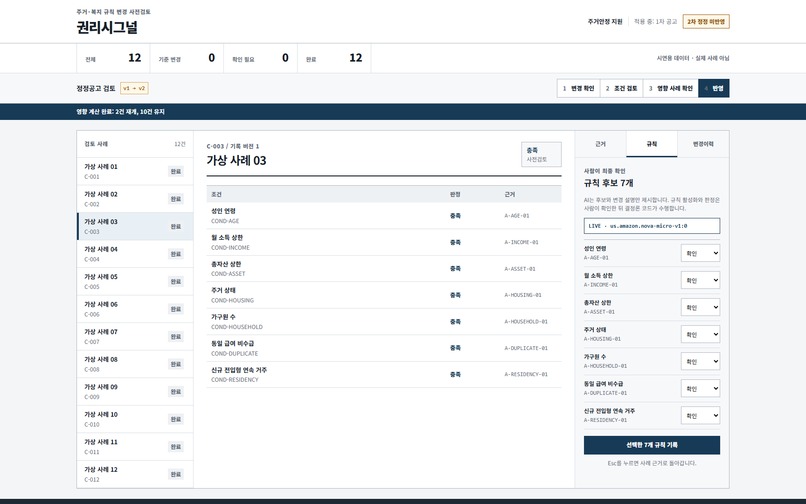This screenshot has height=504, width=806.
Task: Click the 권리시그널 app title
Action: coord(107,27)
